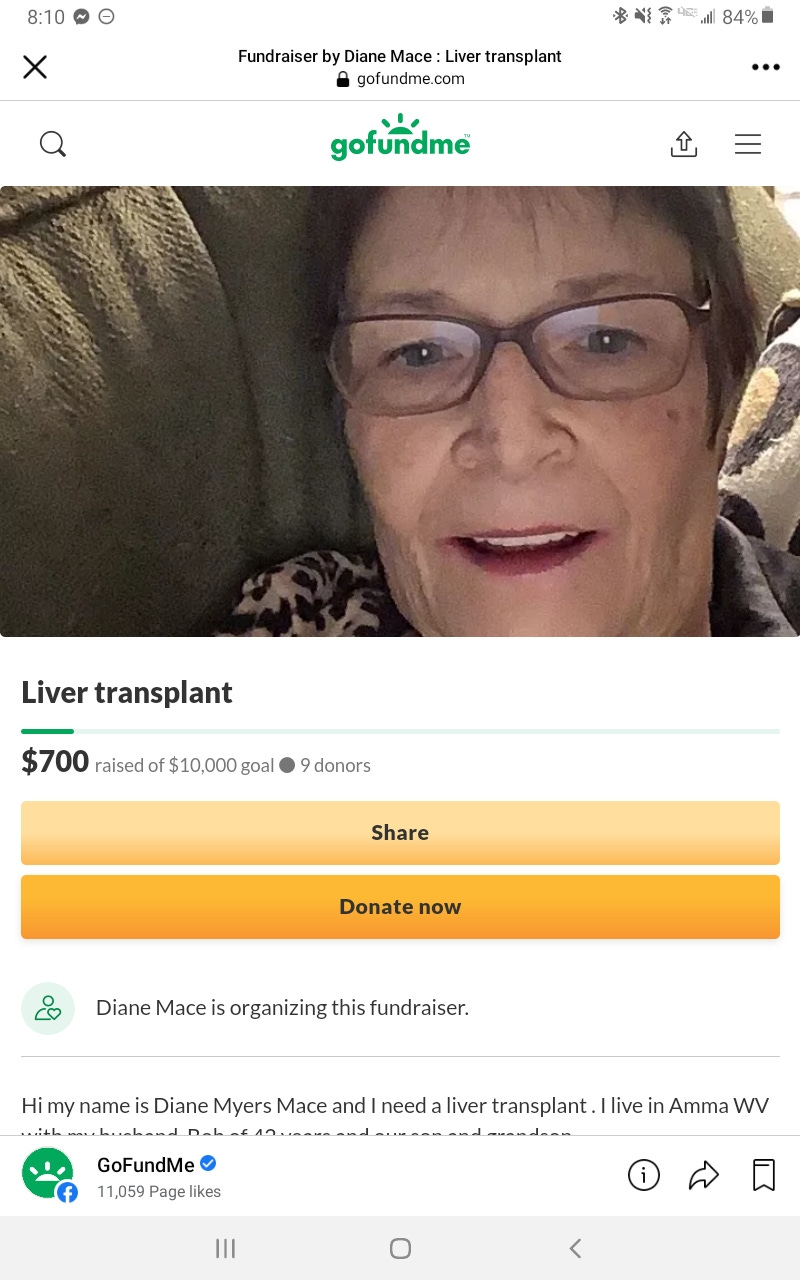Tap the Android home button
The width and height of the screenshot is (800, 1280).
[400, 1248]
